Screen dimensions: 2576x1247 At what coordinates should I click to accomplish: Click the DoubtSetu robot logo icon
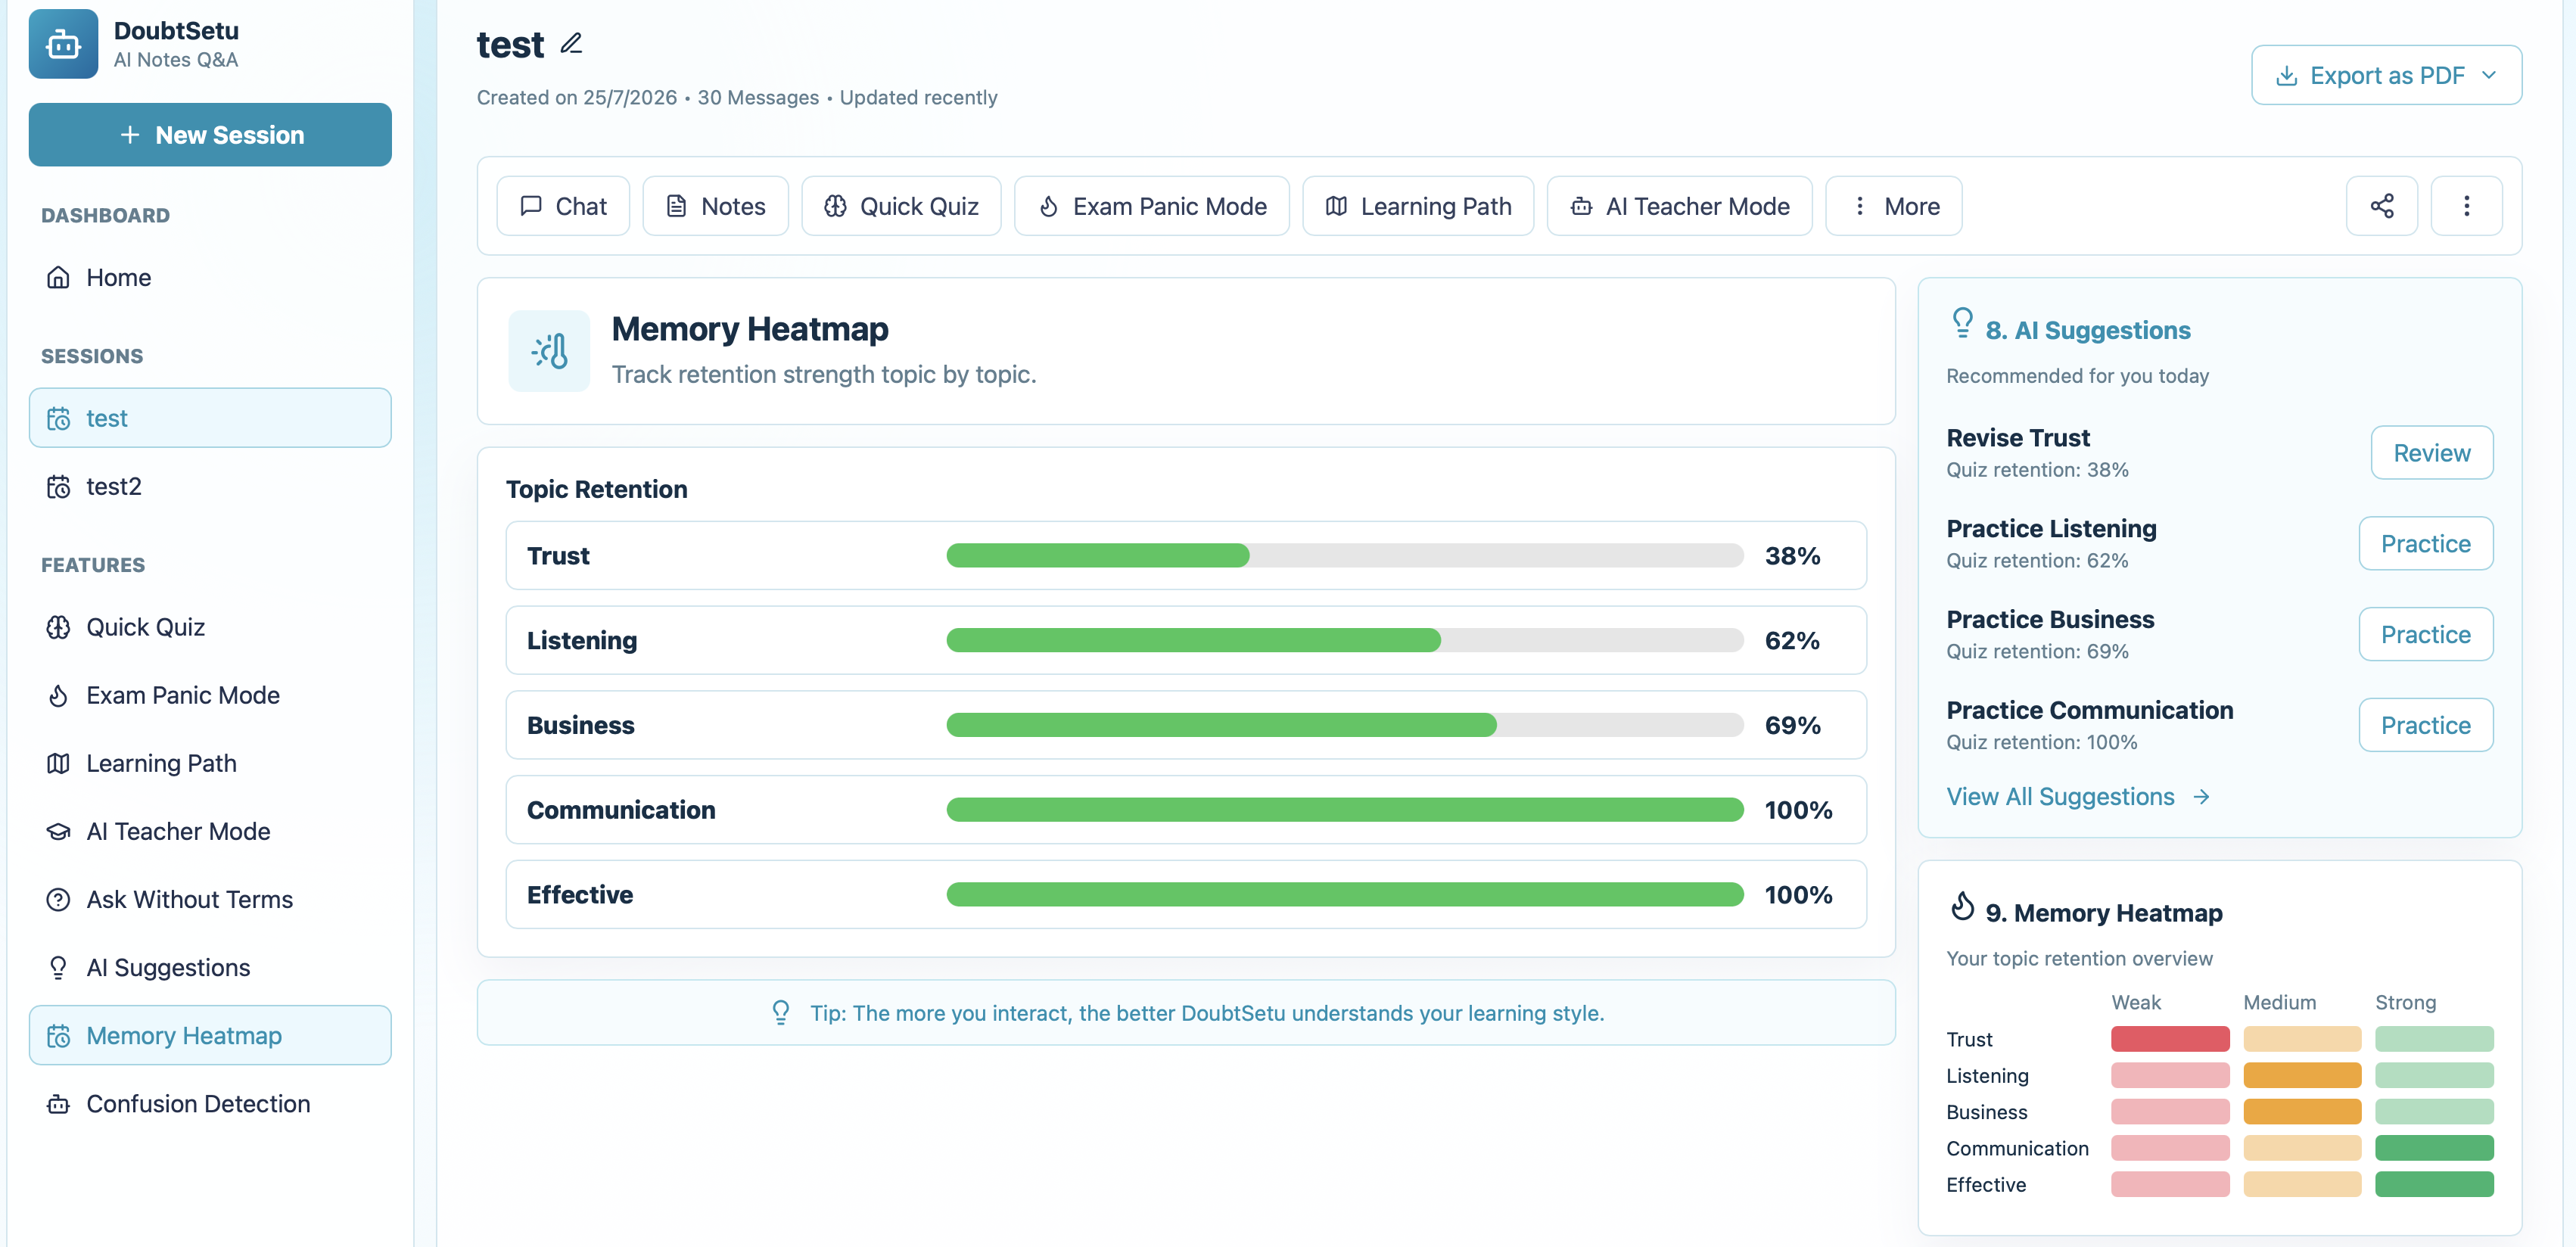pyautogui.click(x=63, y=44)
